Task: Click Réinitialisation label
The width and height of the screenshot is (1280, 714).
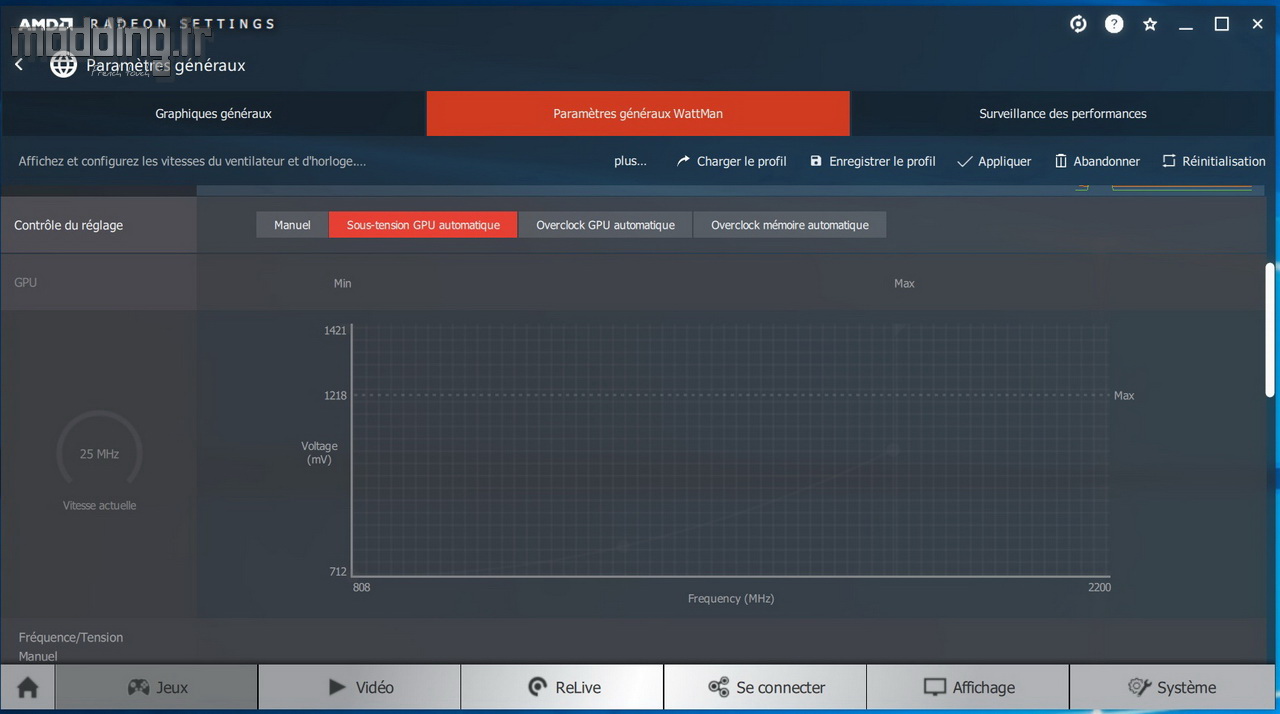Action: [x=1224, y=161]
